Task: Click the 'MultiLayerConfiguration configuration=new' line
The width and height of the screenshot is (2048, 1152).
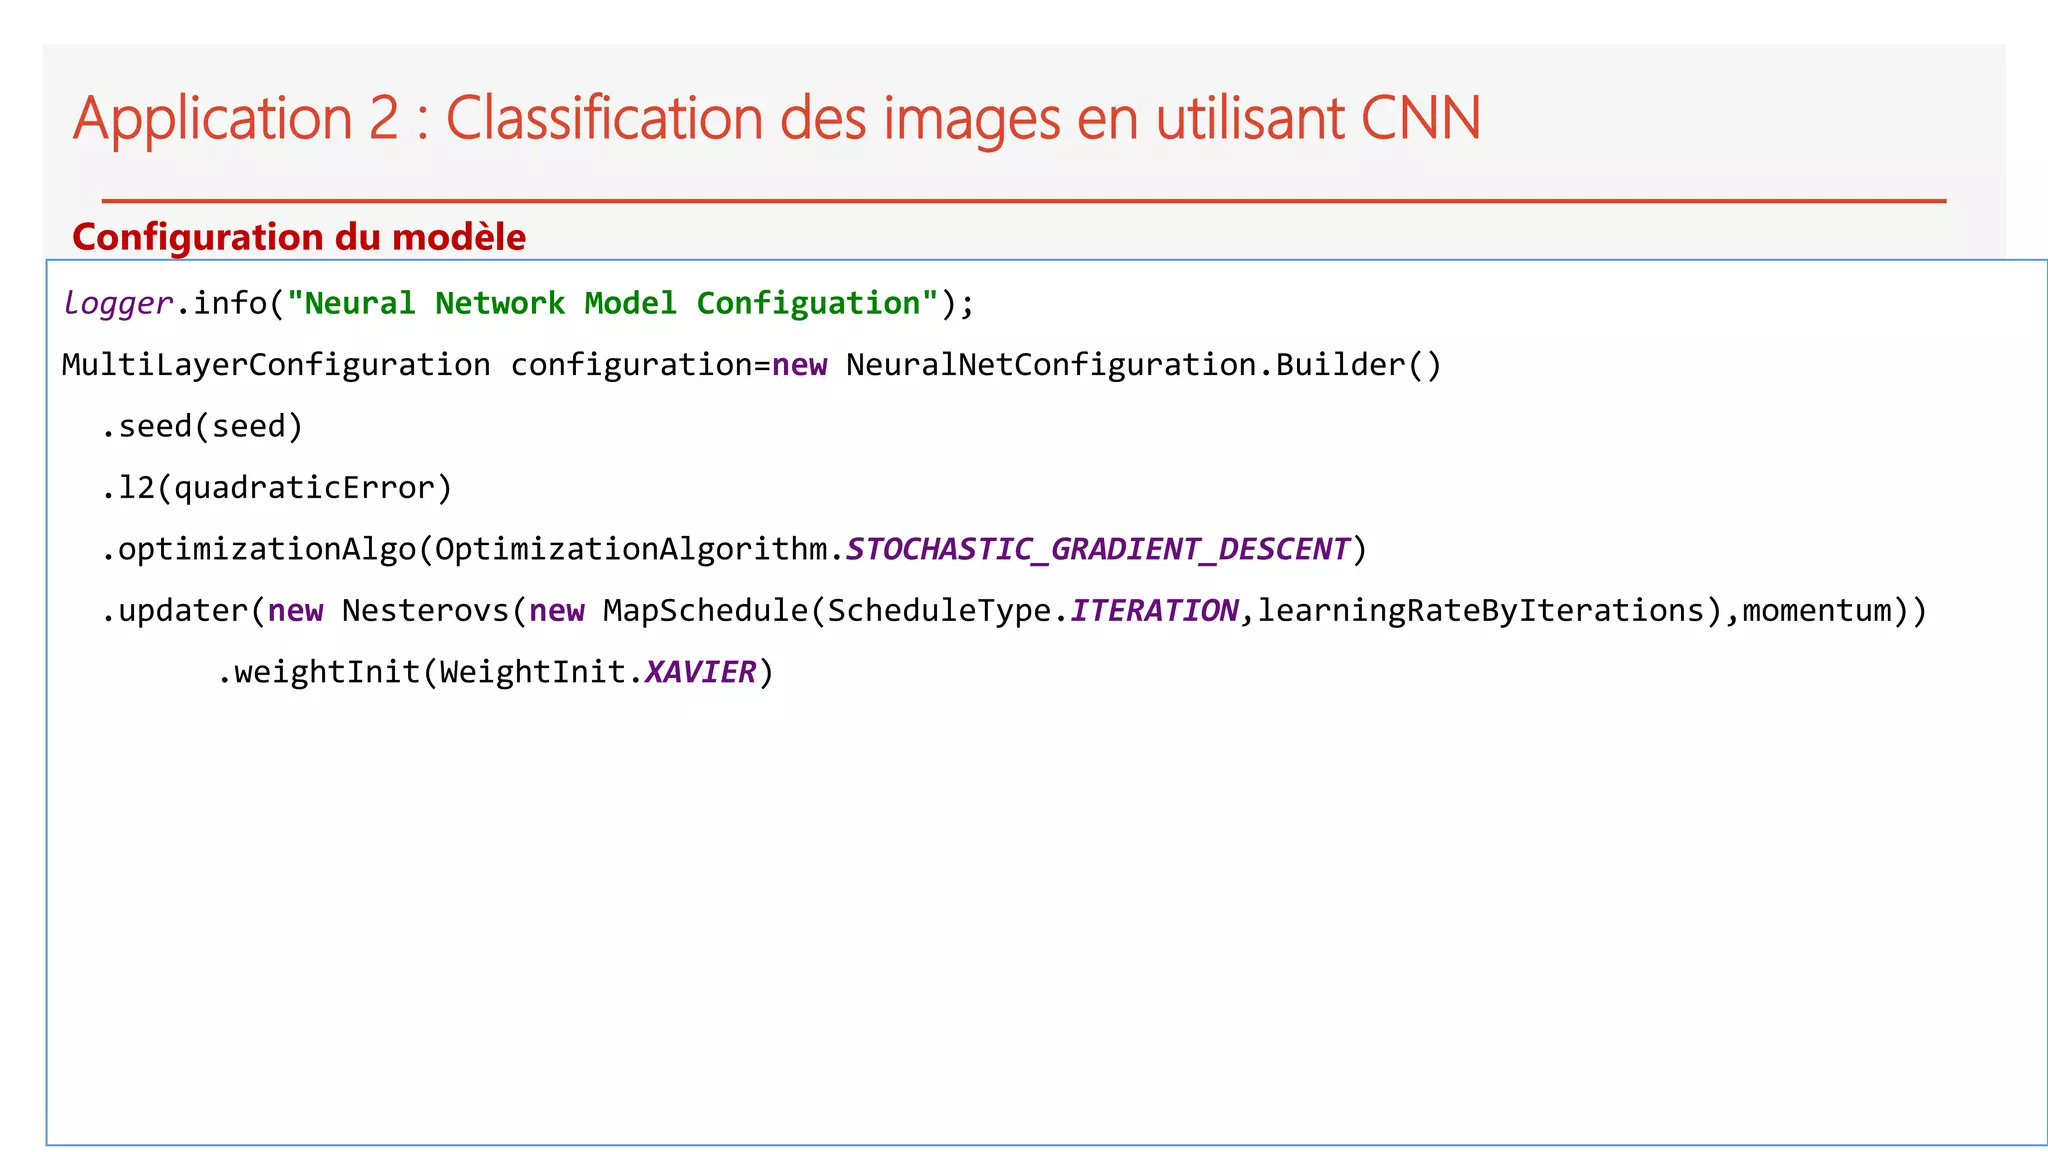Action: pos(752,365)
